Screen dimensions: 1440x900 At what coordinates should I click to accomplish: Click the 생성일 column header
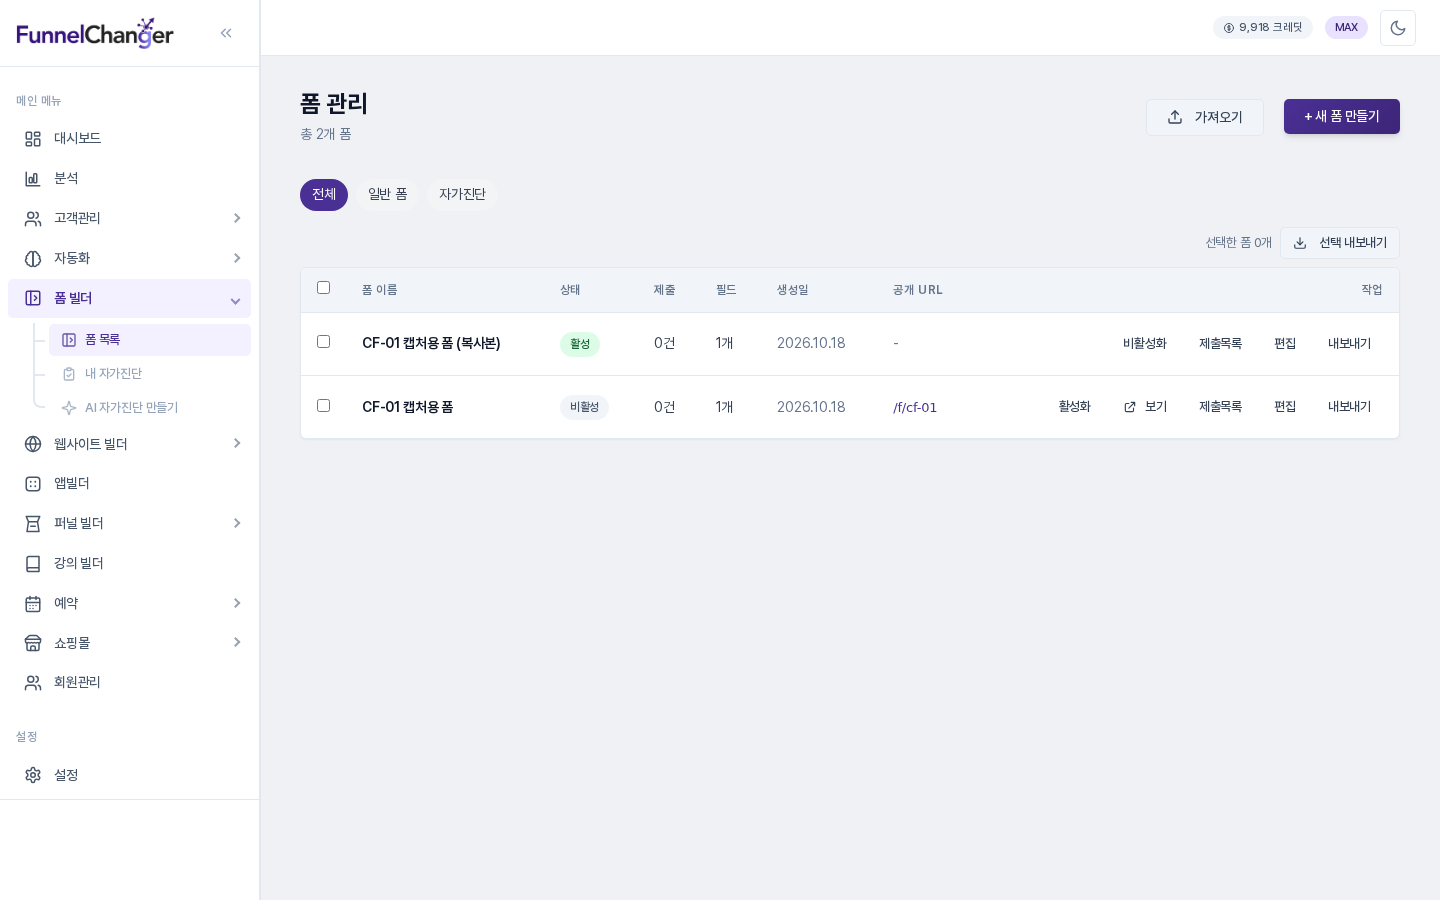point(793,290)
